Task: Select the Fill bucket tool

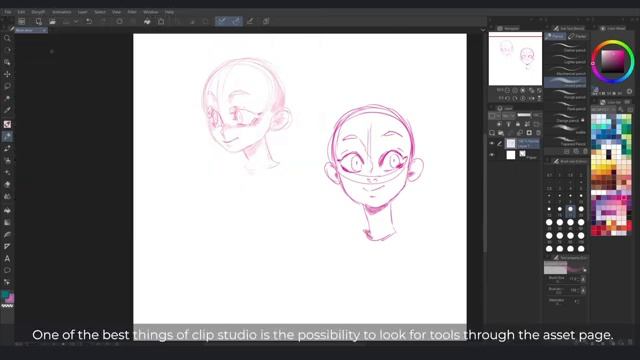Action: click(x=7, y=211)
